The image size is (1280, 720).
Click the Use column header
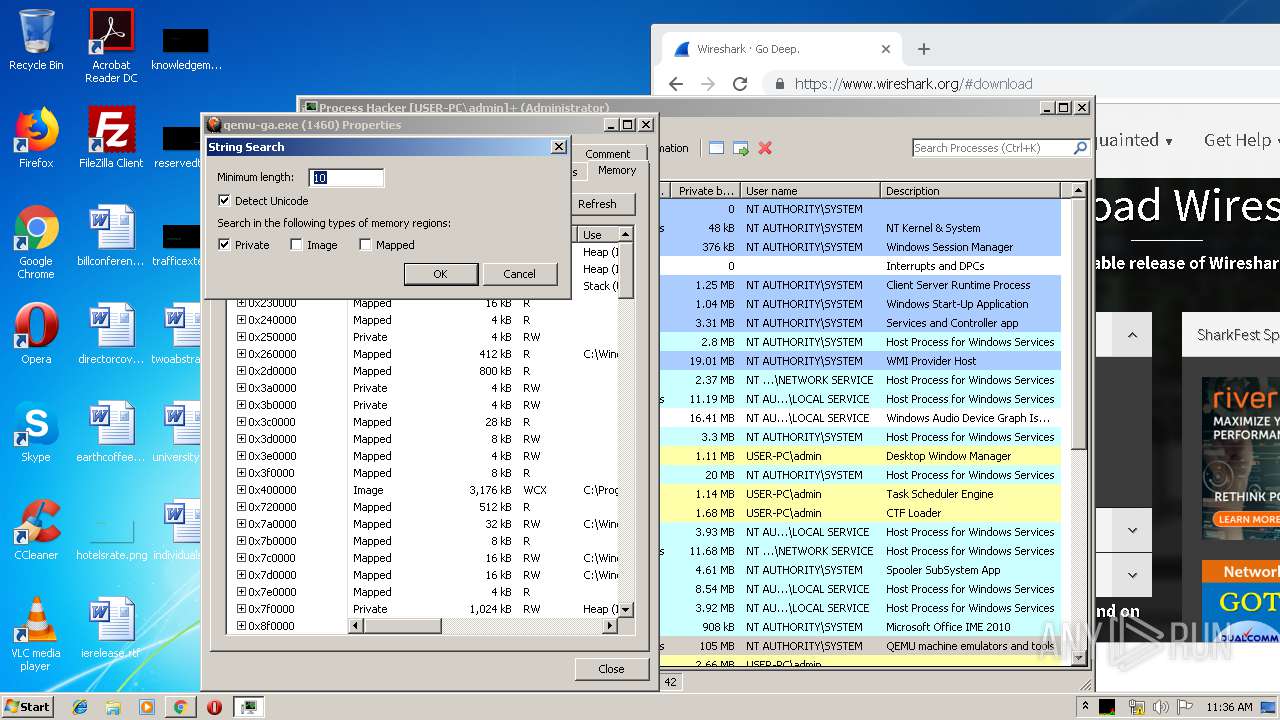(x=598, y=234)
